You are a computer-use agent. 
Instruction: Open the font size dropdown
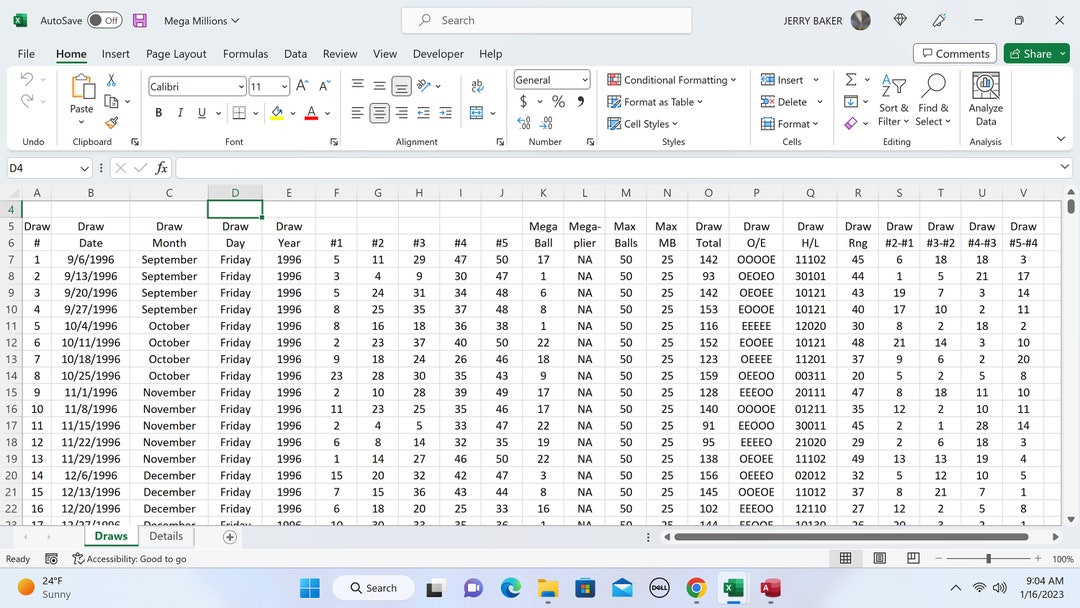[284, 87]
